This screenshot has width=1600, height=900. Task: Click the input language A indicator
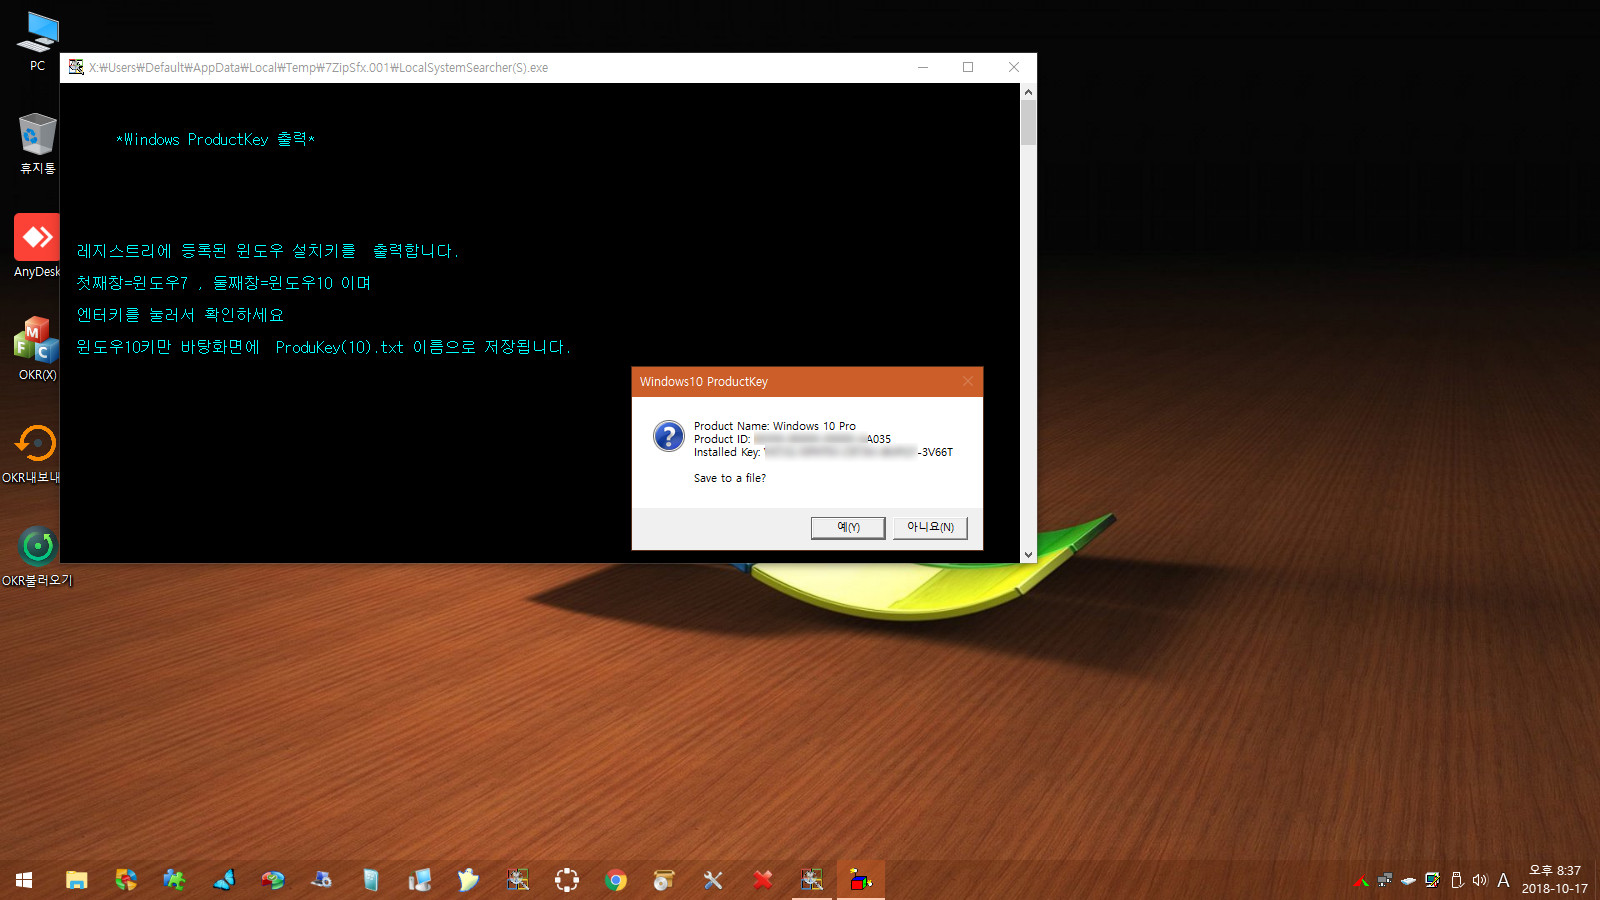1503,880
